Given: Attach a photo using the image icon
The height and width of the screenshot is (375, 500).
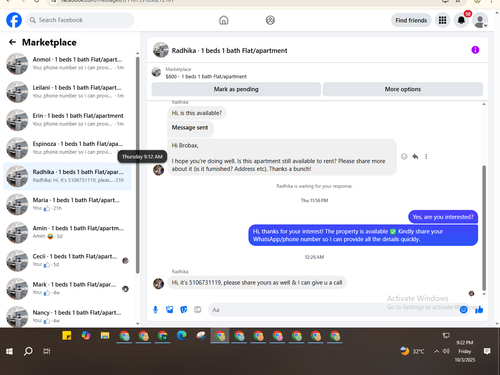Looking at the screenshot, I should tap(170, 310).
